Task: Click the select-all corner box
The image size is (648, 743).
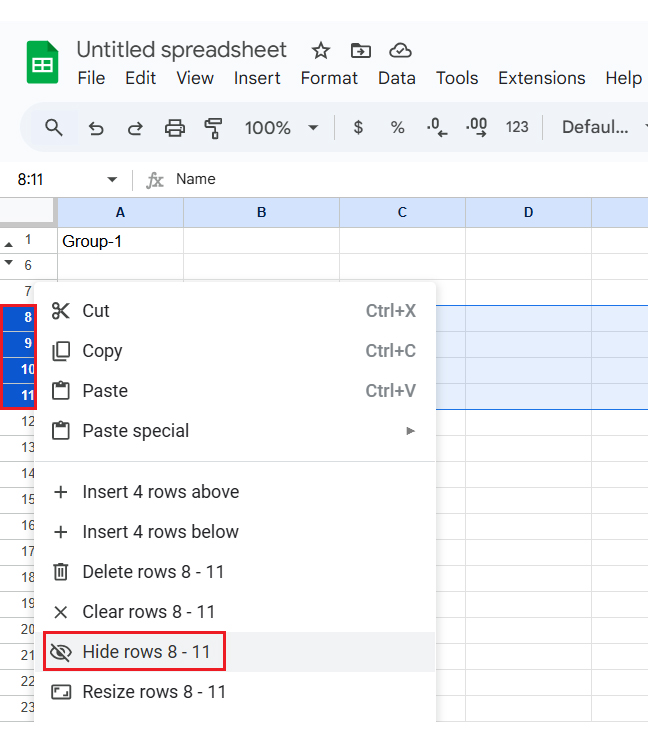Action: (x=27, y=210)
